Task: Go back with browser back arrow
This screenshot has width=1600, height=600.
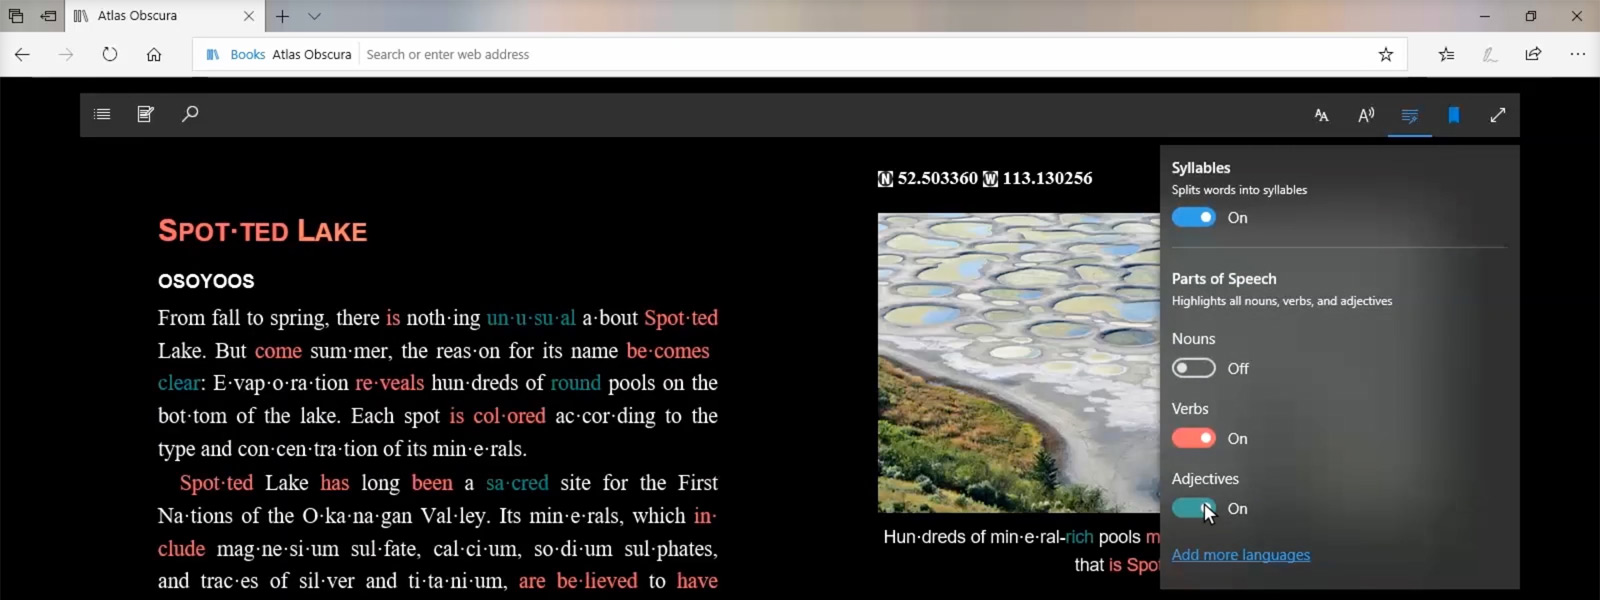Action: click(22, 55)
